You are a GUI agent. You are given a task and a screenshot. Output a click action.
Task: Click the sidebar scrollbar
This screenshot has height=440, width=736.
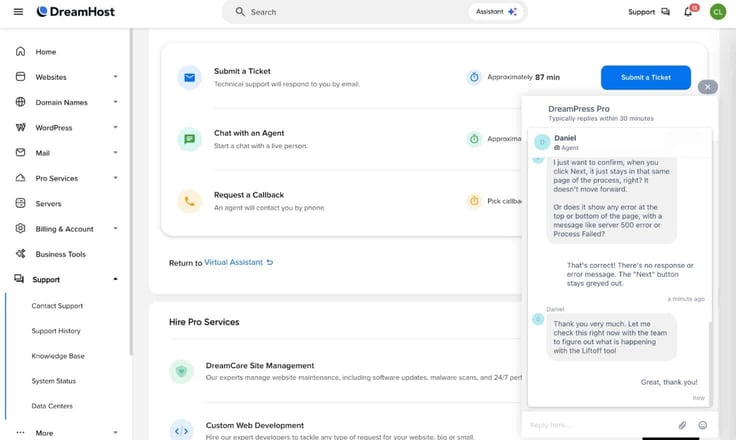point(131,192)
